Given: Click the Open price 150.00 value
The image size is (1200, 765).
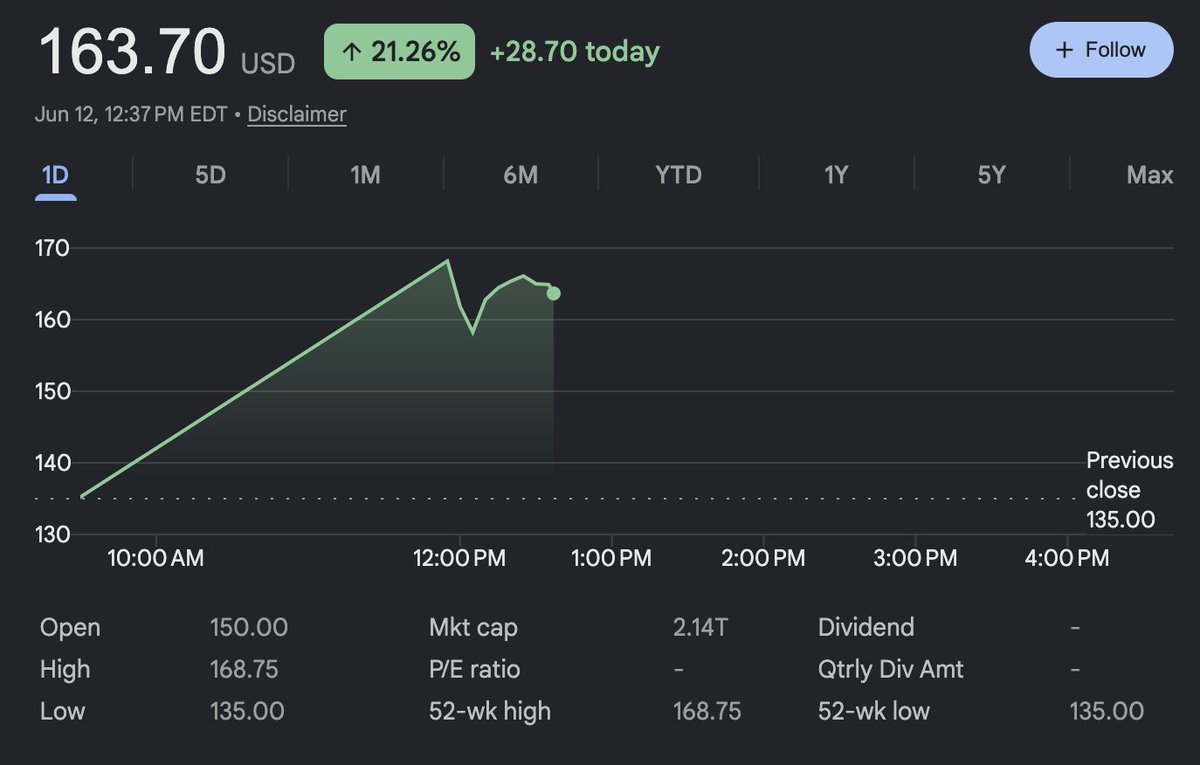Looking at the screenshot, I should click(x=248, y=628).
